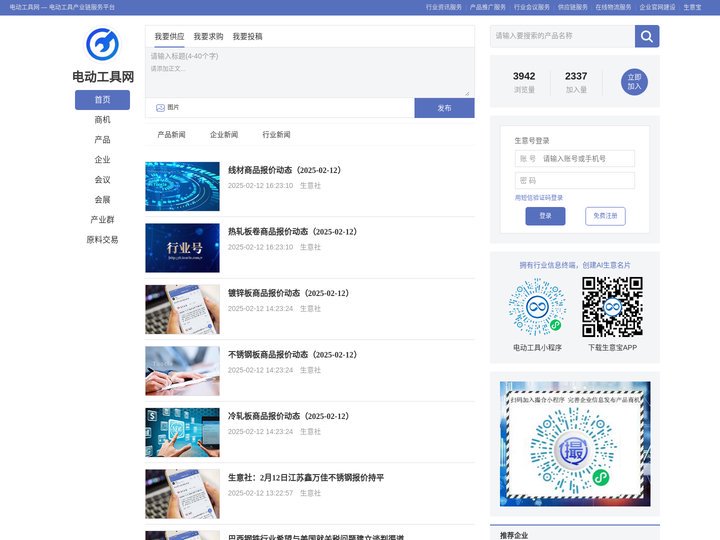720x540 pixels.
Task: Click the 图片 image upload icon
Action: (x=160, y=107)
